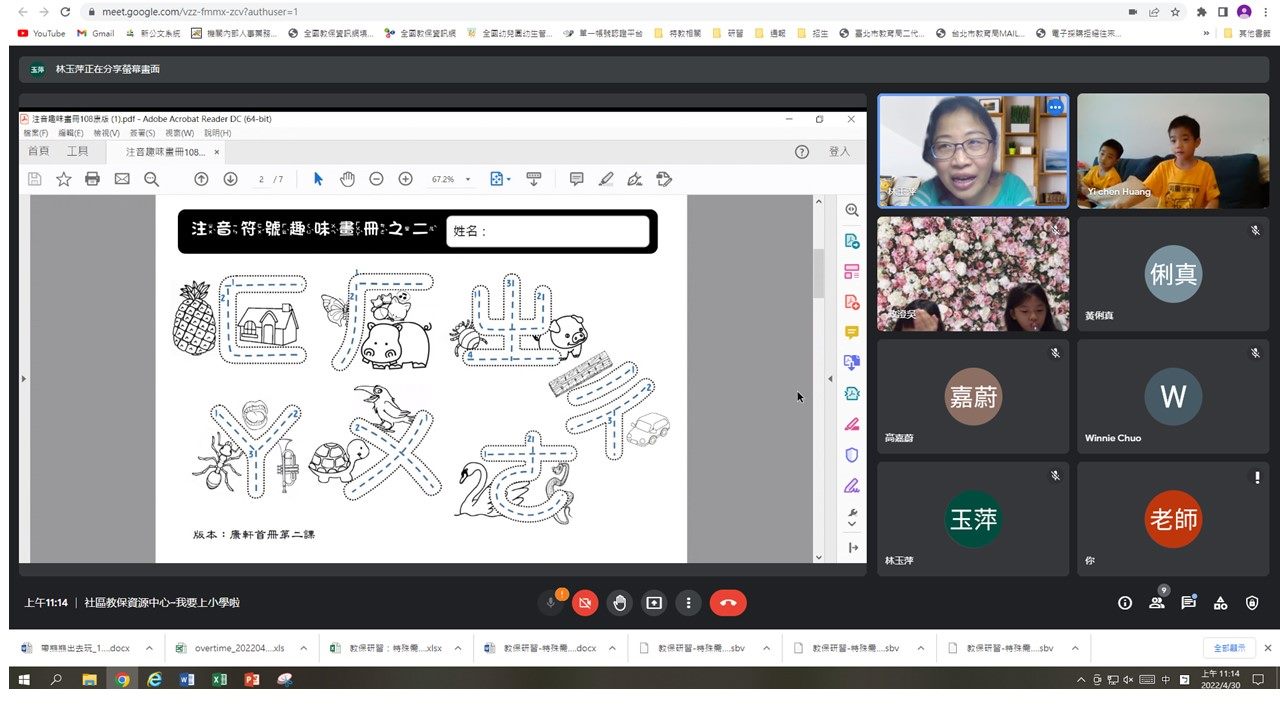This screenshot has width=1280, height=720.
Task: Click the 登入 sign-in link in Acrobat
Action: [x=839, y=152]
